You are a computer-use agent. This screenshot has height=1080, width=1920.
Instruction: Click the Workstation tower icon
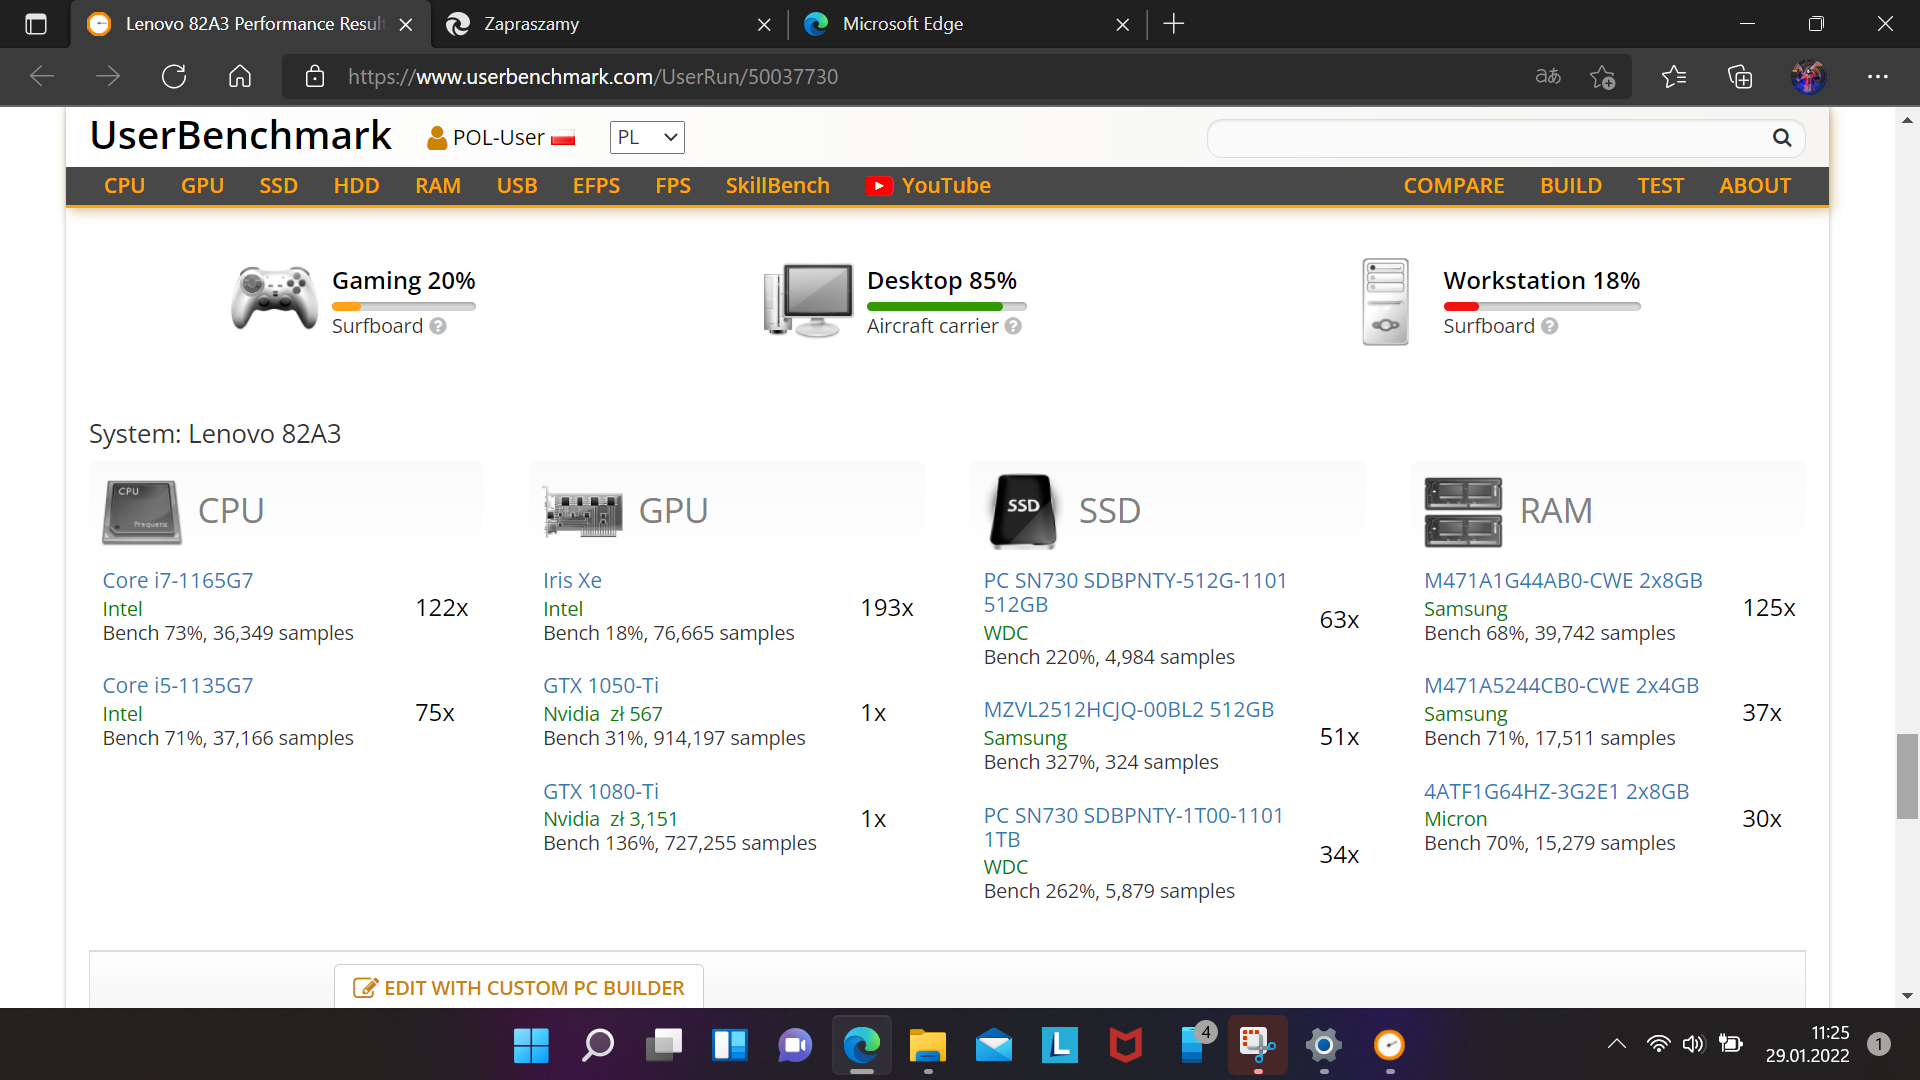tap(1385, 301)
